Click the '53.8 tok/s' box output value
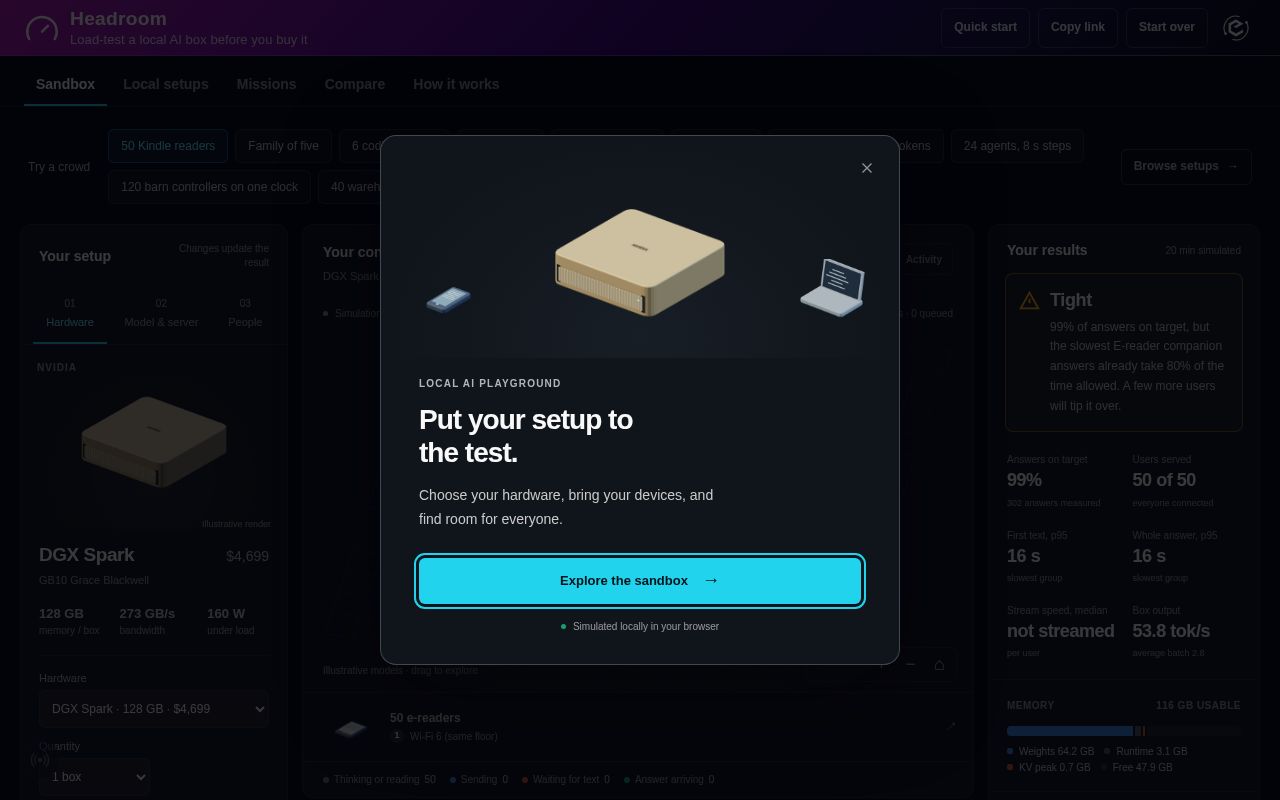The height and width of the screenshot is (800, 1280). (1171, 631)
